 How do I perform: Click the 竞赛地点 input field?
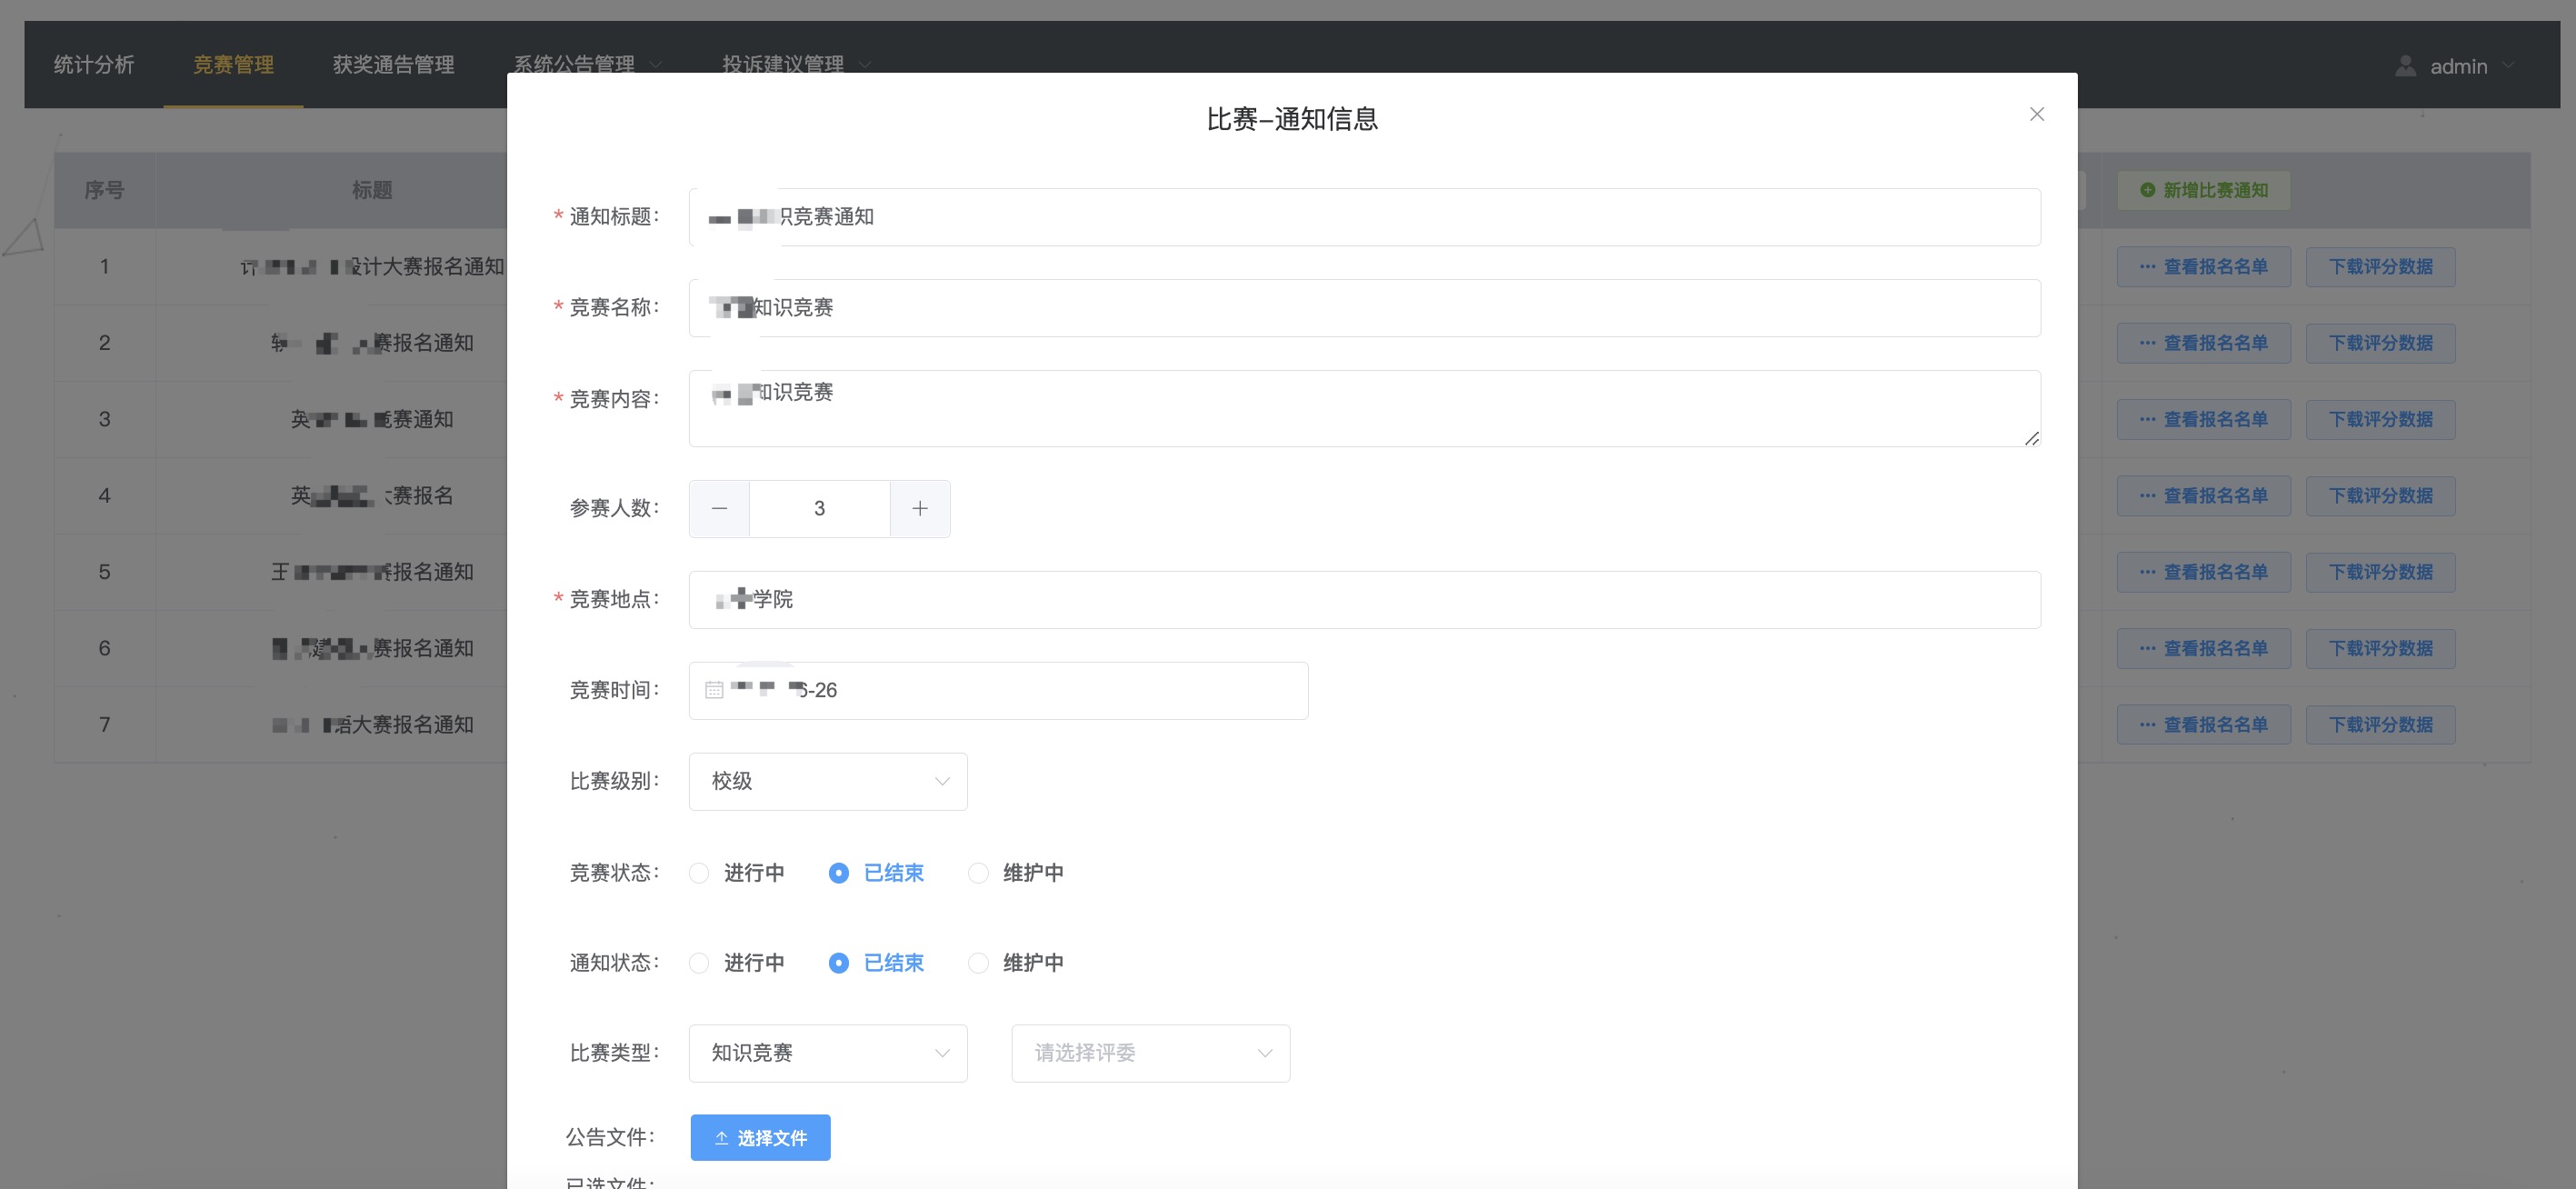(1364, 600)
